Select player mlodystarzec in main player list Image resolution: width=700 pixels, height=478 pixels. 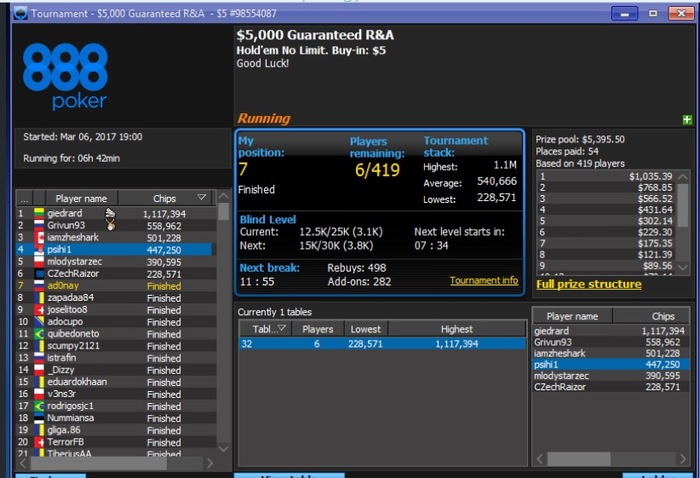(114, 262)
